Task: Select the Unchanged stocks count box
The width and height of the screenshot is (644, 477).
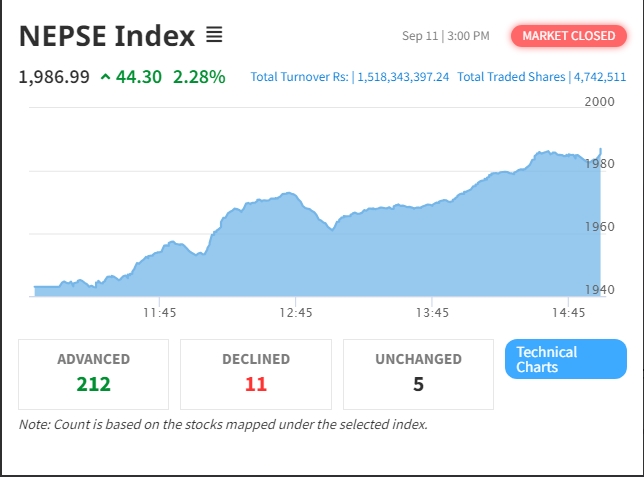Action: [x=418, y=373]
